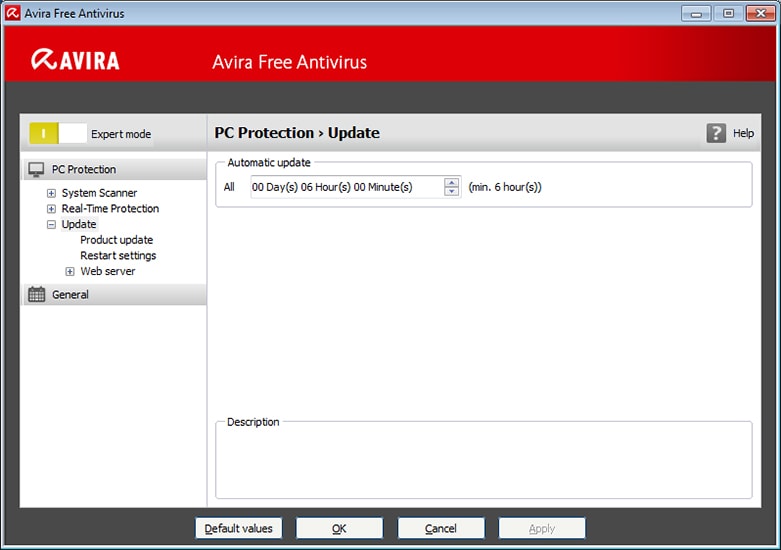Viewport: 781px width, 550px height.
Task: Click the PC Protection monitor icon
Action: 36,169
